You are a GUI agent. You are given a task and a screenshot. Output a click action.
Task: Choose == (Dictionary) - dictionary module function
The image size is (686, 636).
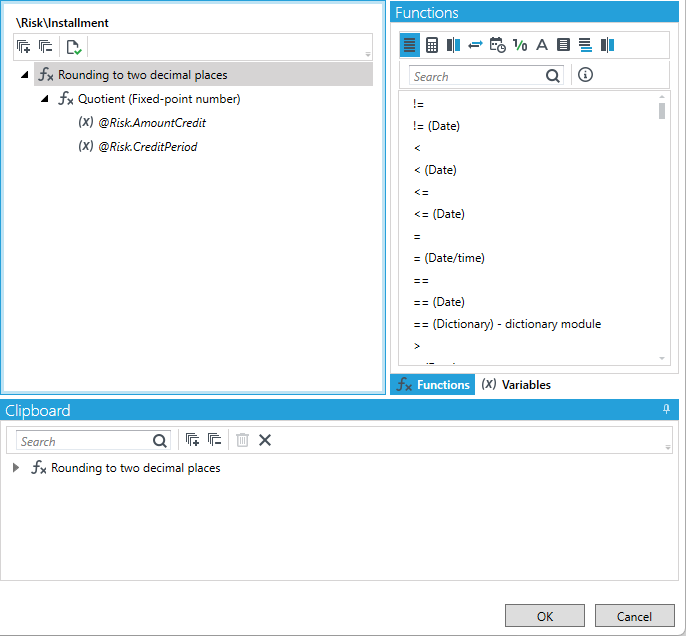[508, 324]
